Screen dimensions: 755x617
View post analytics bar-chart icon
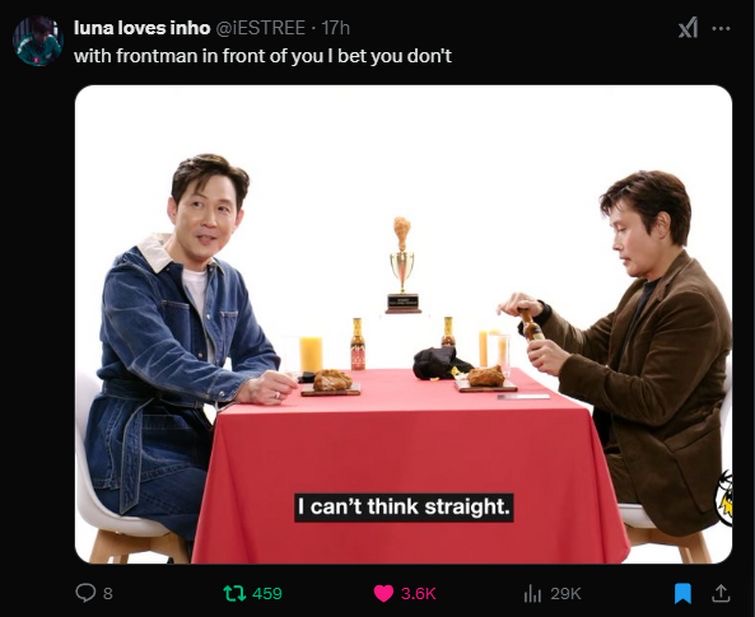click(x=532, y=593)
